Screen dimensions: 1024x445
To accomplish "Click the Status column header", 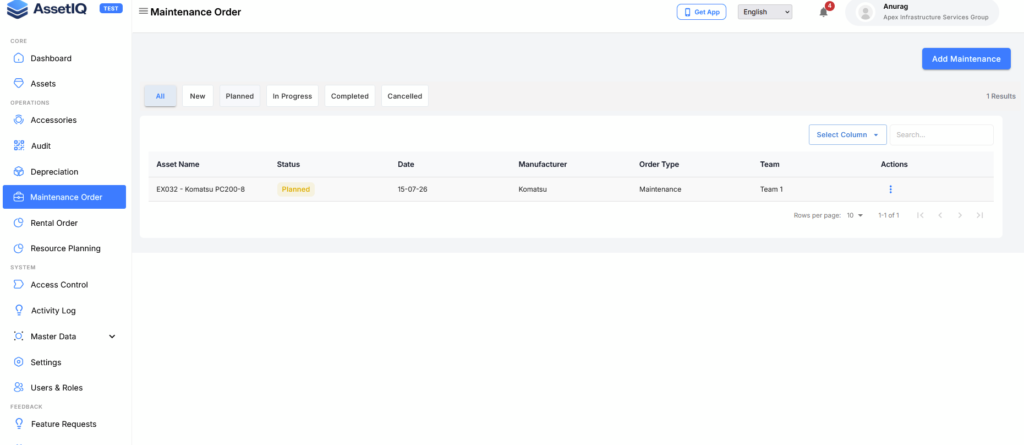I will tap(288, 165).
